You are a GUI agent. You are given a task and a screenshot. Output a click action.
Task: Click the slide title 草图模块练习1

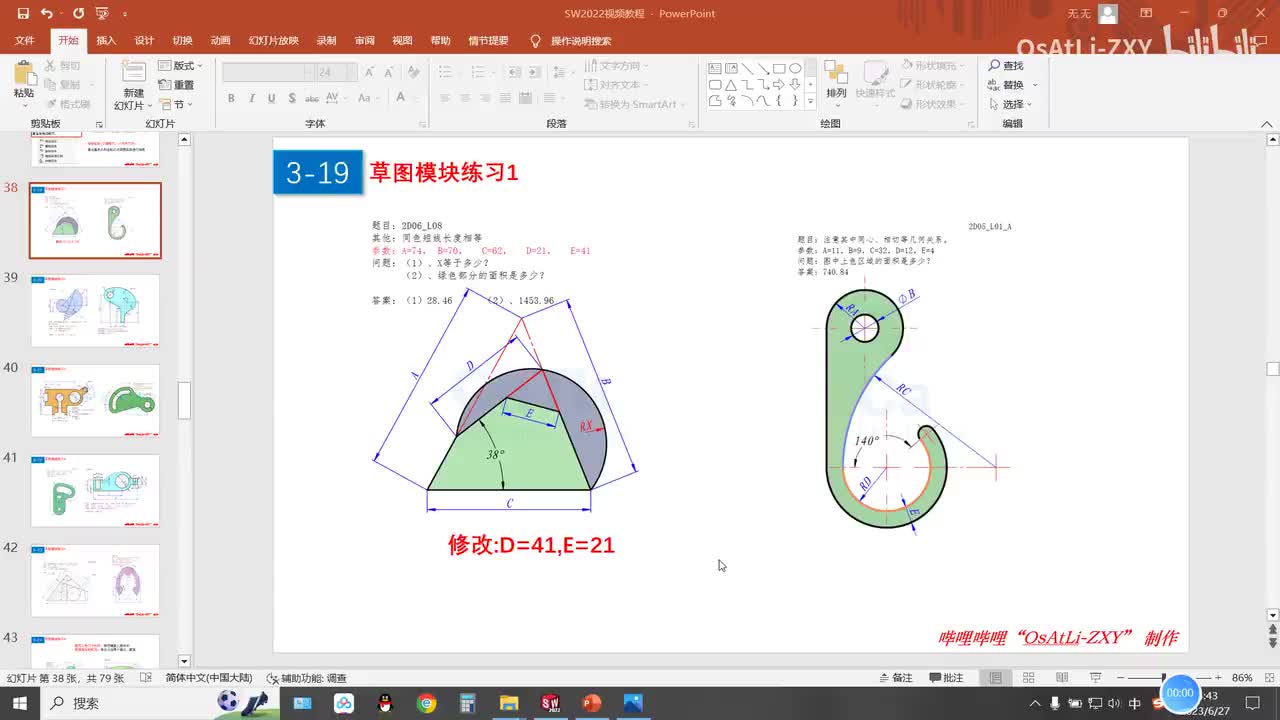(x=444, y=172)
